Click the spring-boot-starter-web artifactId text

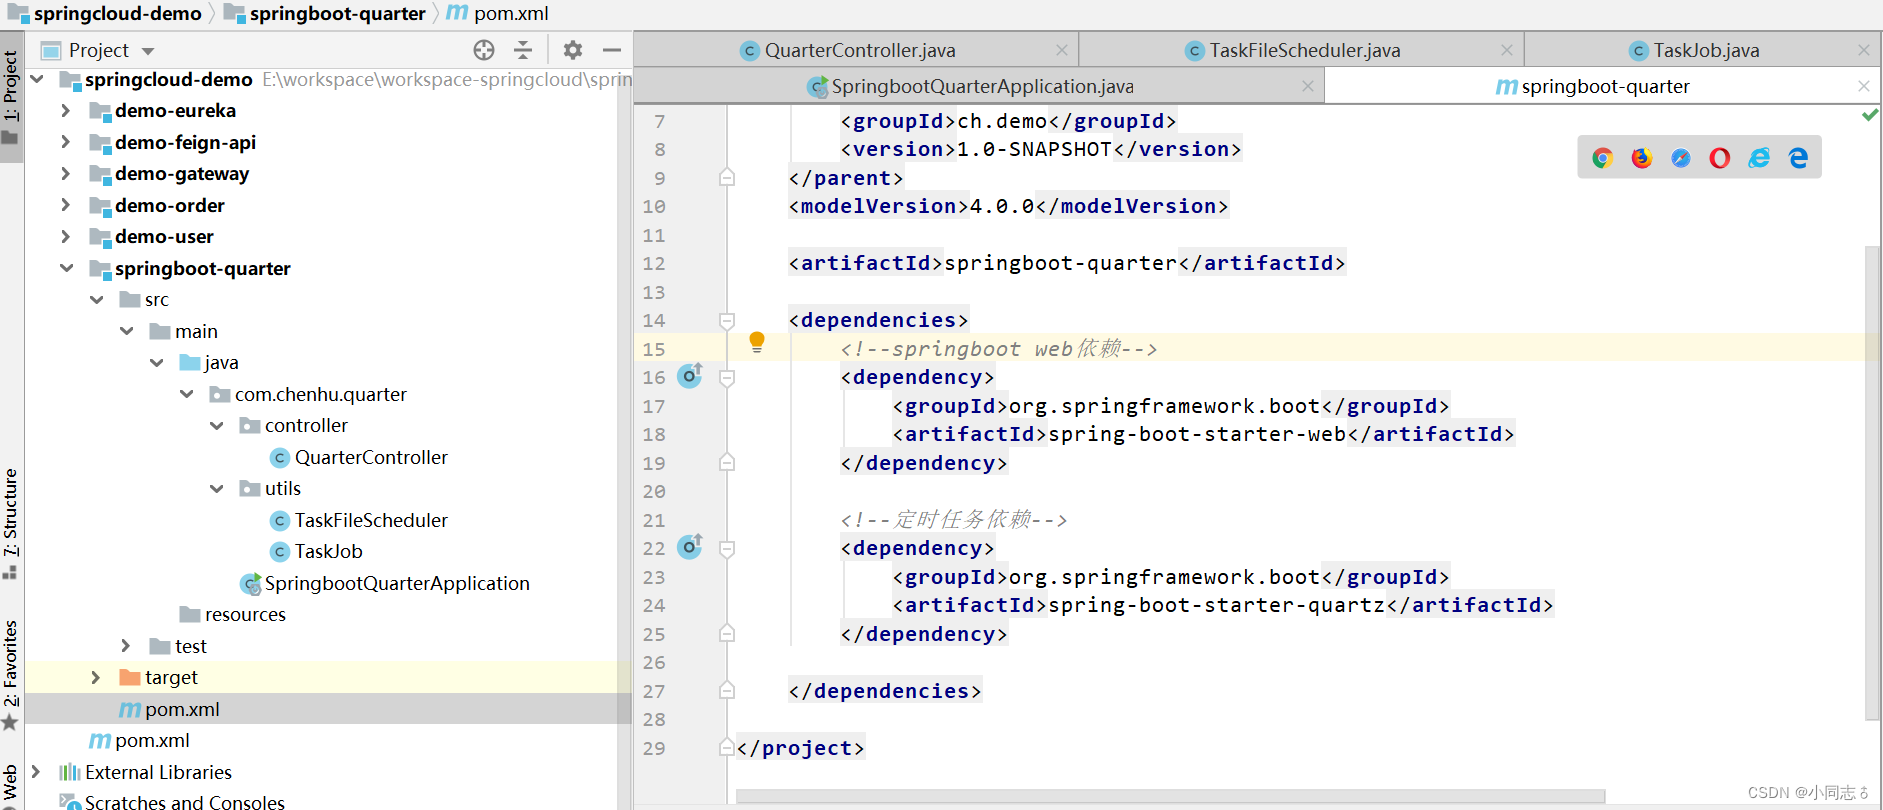1197,434
